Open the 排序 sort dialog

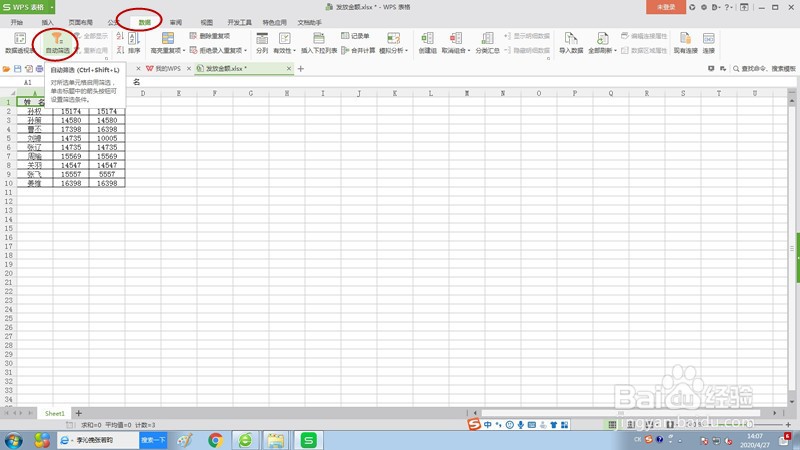pyautogui.click(x=134, y=43)
